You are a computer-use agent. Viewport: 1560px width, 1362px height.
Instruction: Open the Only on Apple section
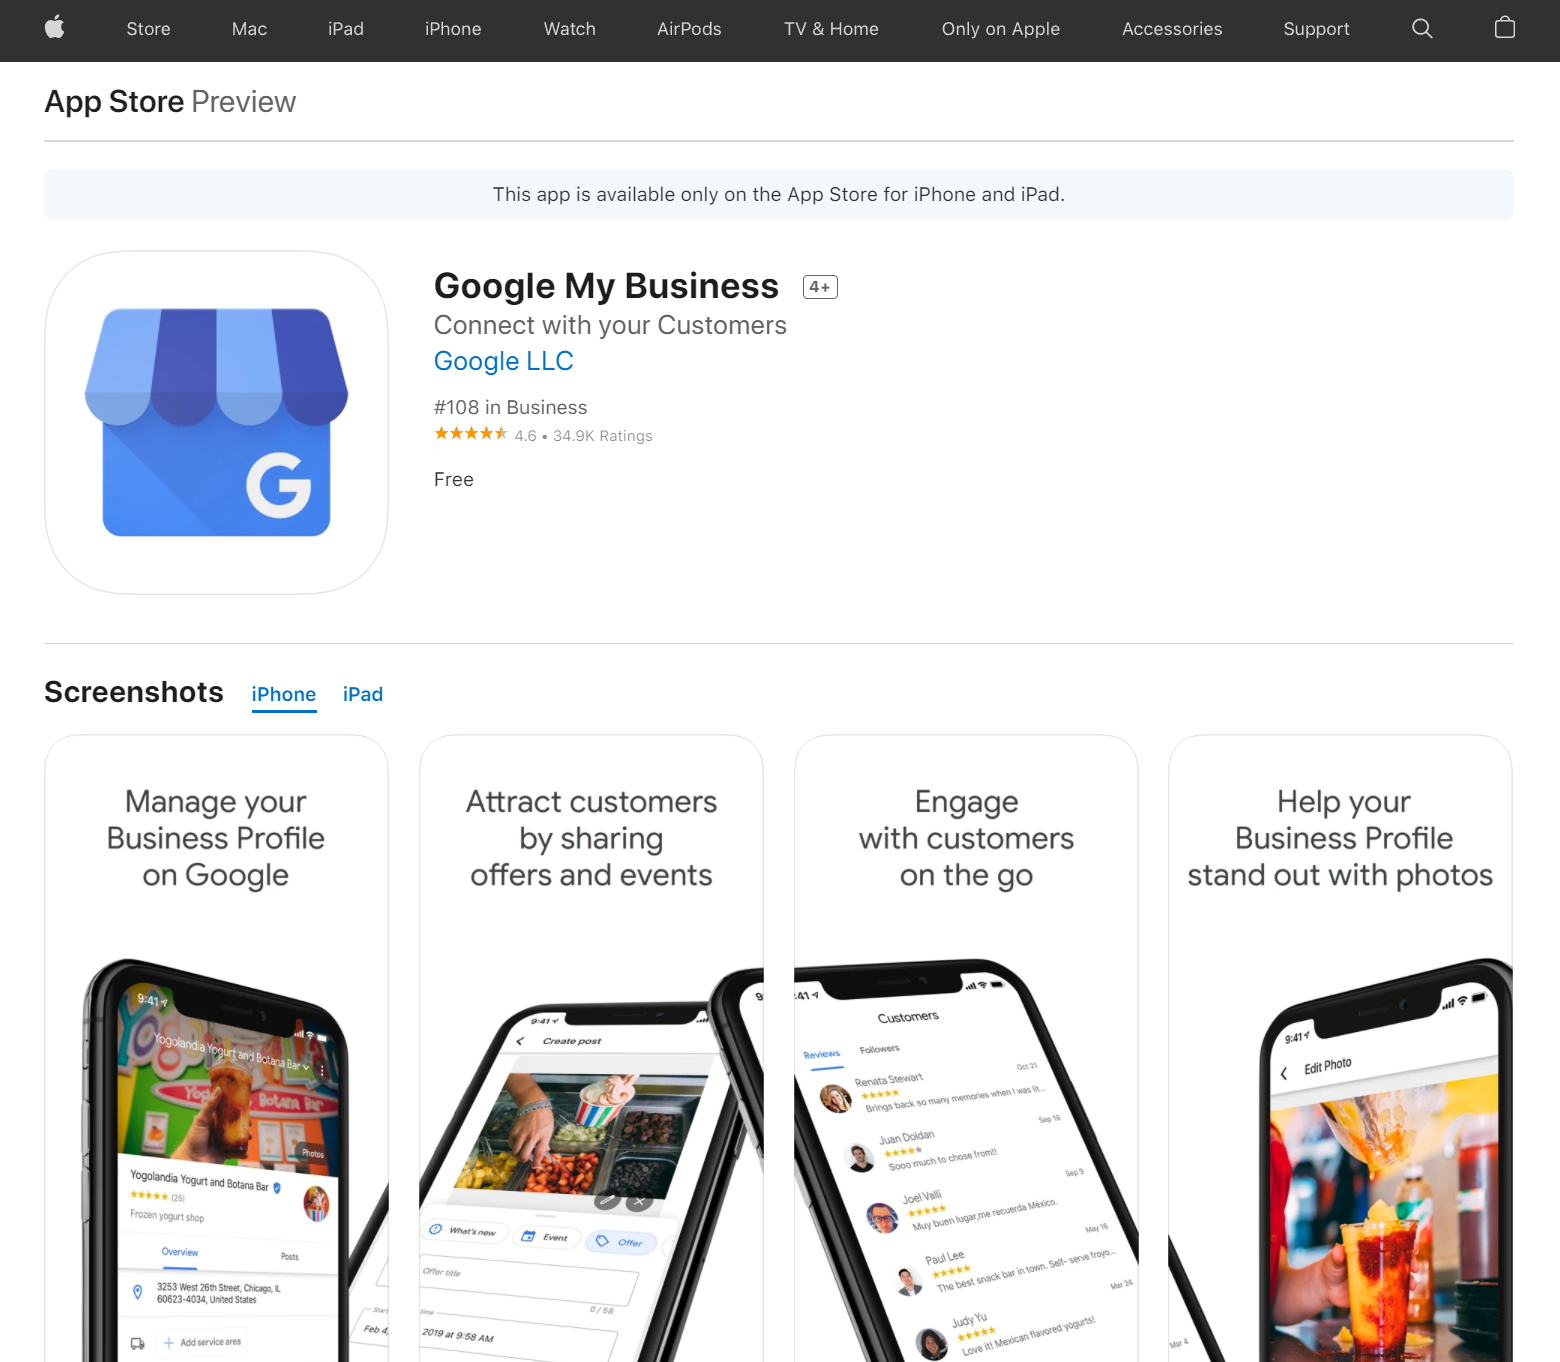(x=1001, y=29)
